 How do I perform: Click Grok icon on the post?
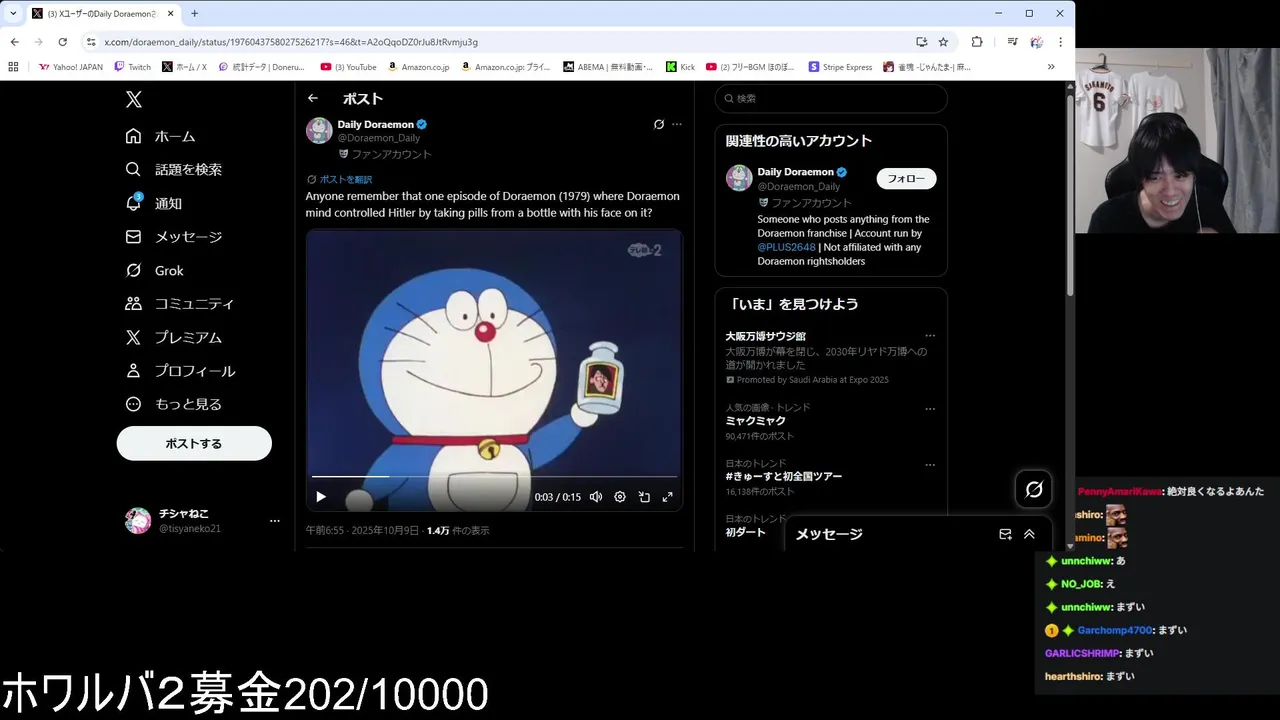(659, 125)
